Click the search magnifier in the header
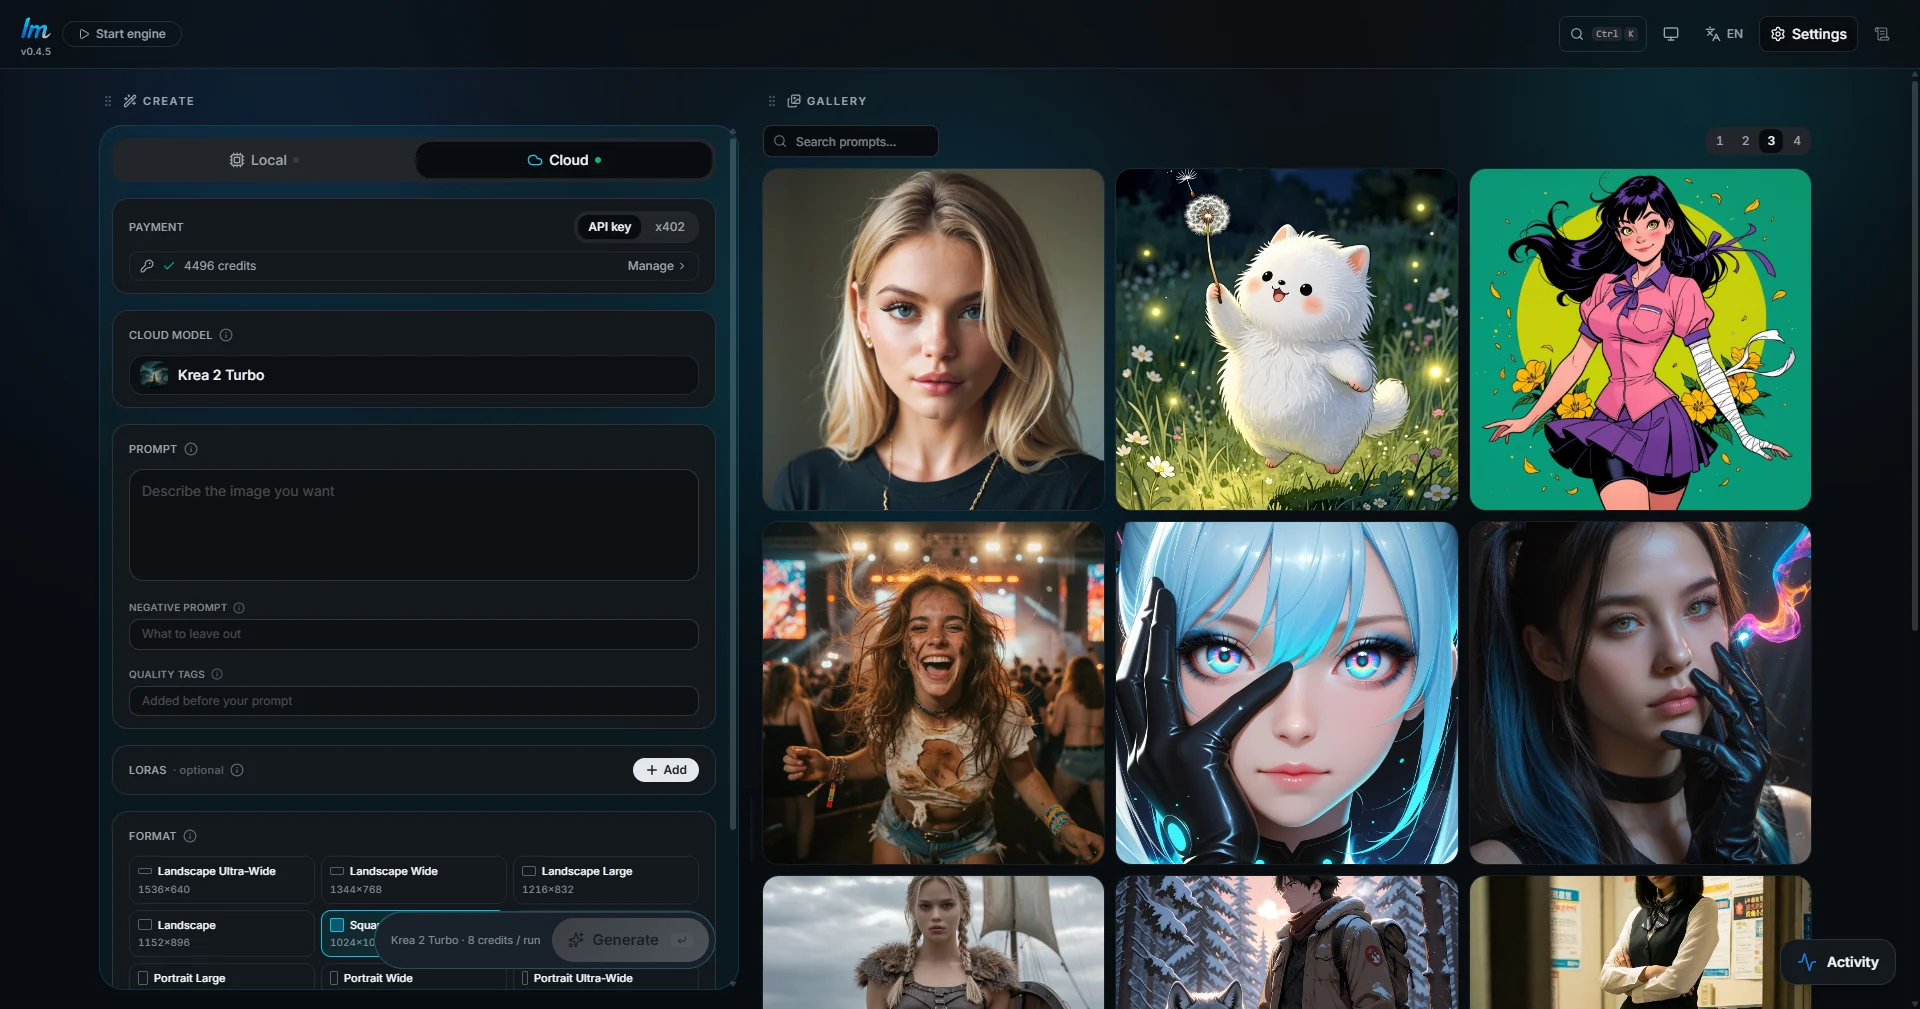The width and height of the screenshot is (1920, 1009). click(x=1577, y=34)
